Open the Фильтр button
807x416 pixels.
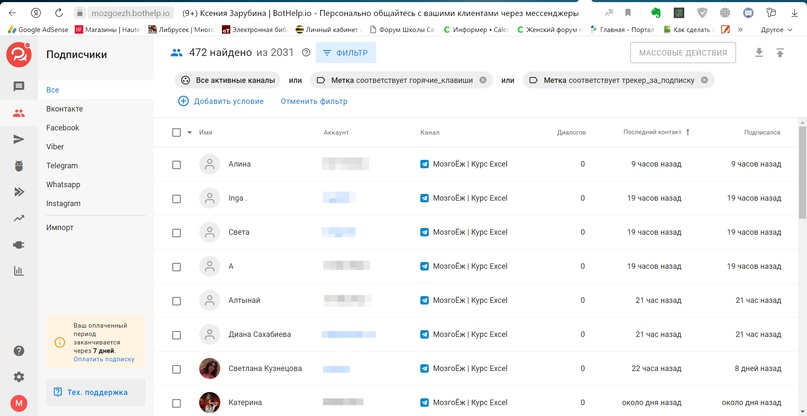point(345,53)
